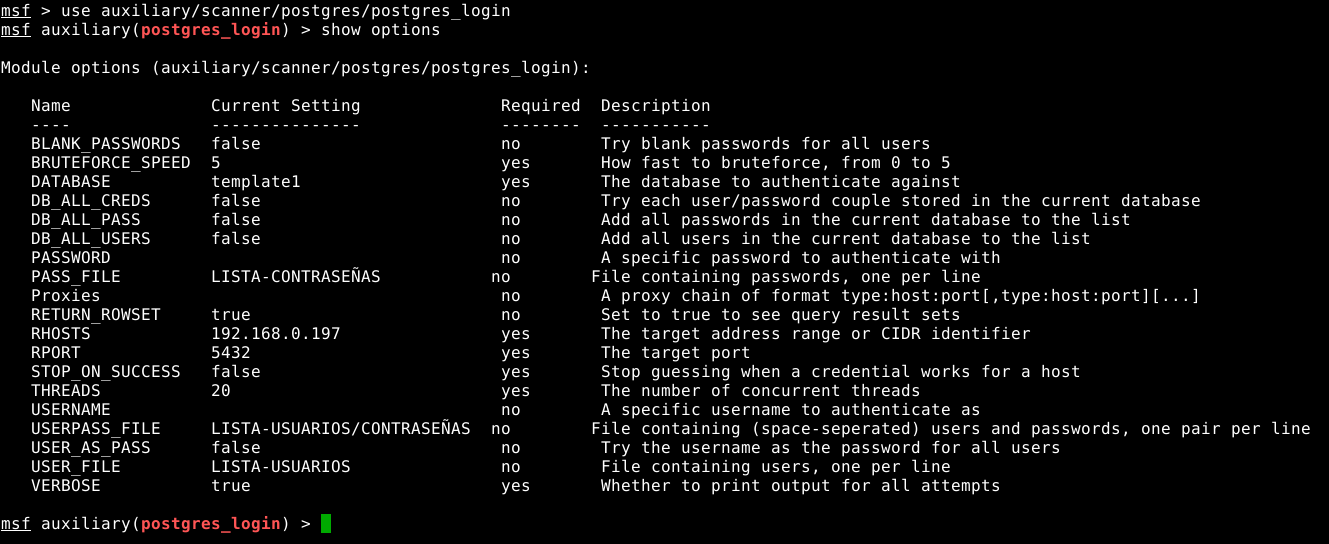
Task: Click the RETURN_ROWSET option name
Action: click(96, 315)
